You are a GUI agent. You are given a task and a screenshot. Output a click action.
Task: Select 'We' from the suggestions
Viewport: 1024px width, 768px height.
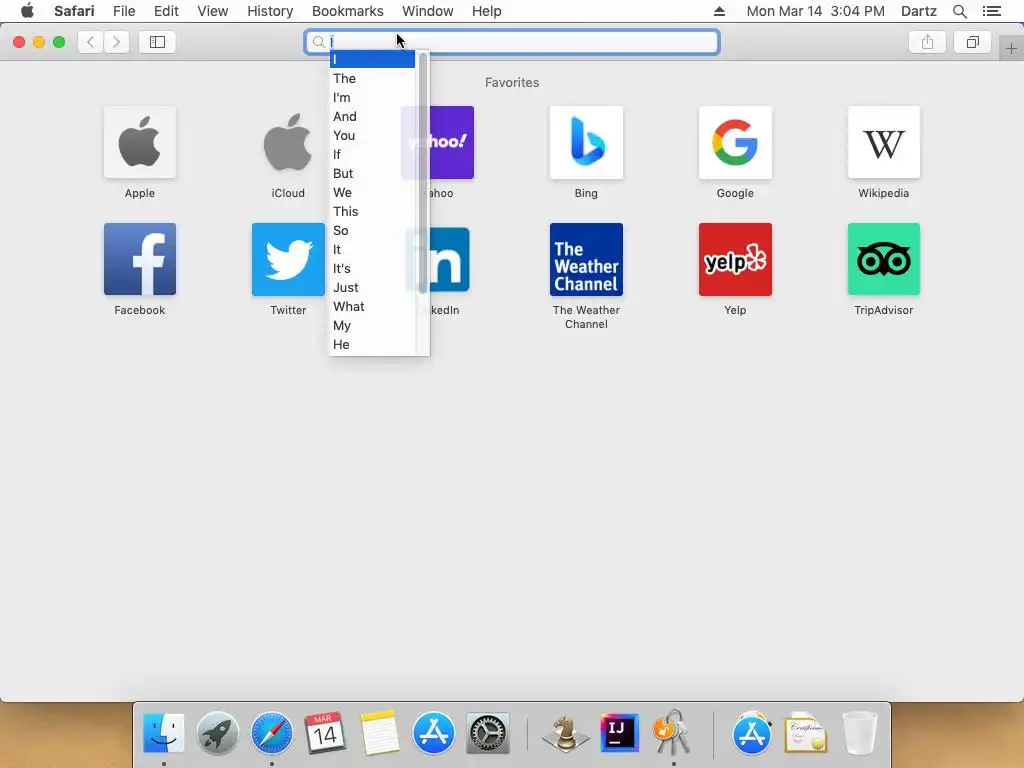pyautogui.click(x=372, y=192)
